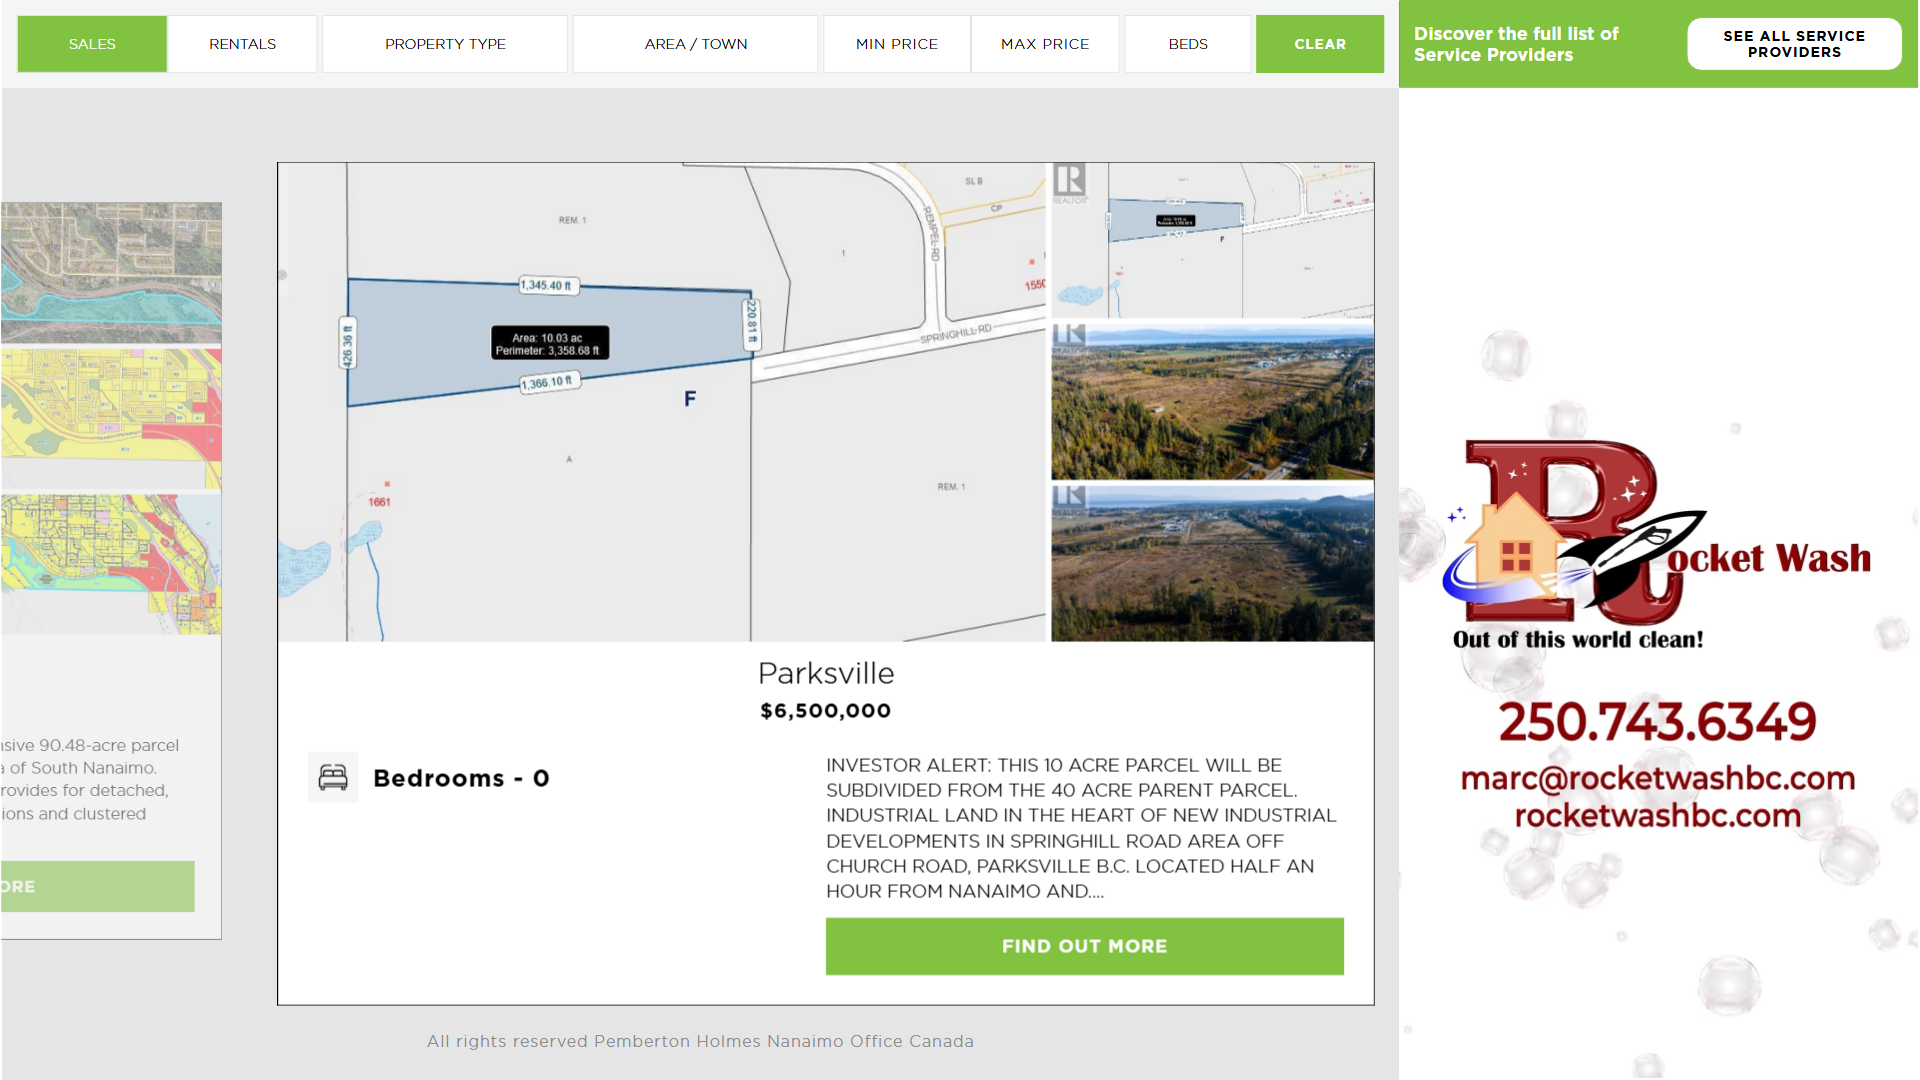View the middle aerial field photo
The height and width of the screenshot is (1080, 1920).
tap(1212, 402)
